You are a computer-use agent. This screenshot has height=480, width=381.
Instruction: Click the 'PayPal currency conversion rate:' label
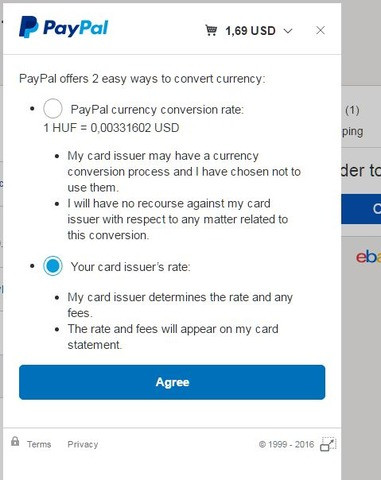pyautogui.click(x=157, y=110)
